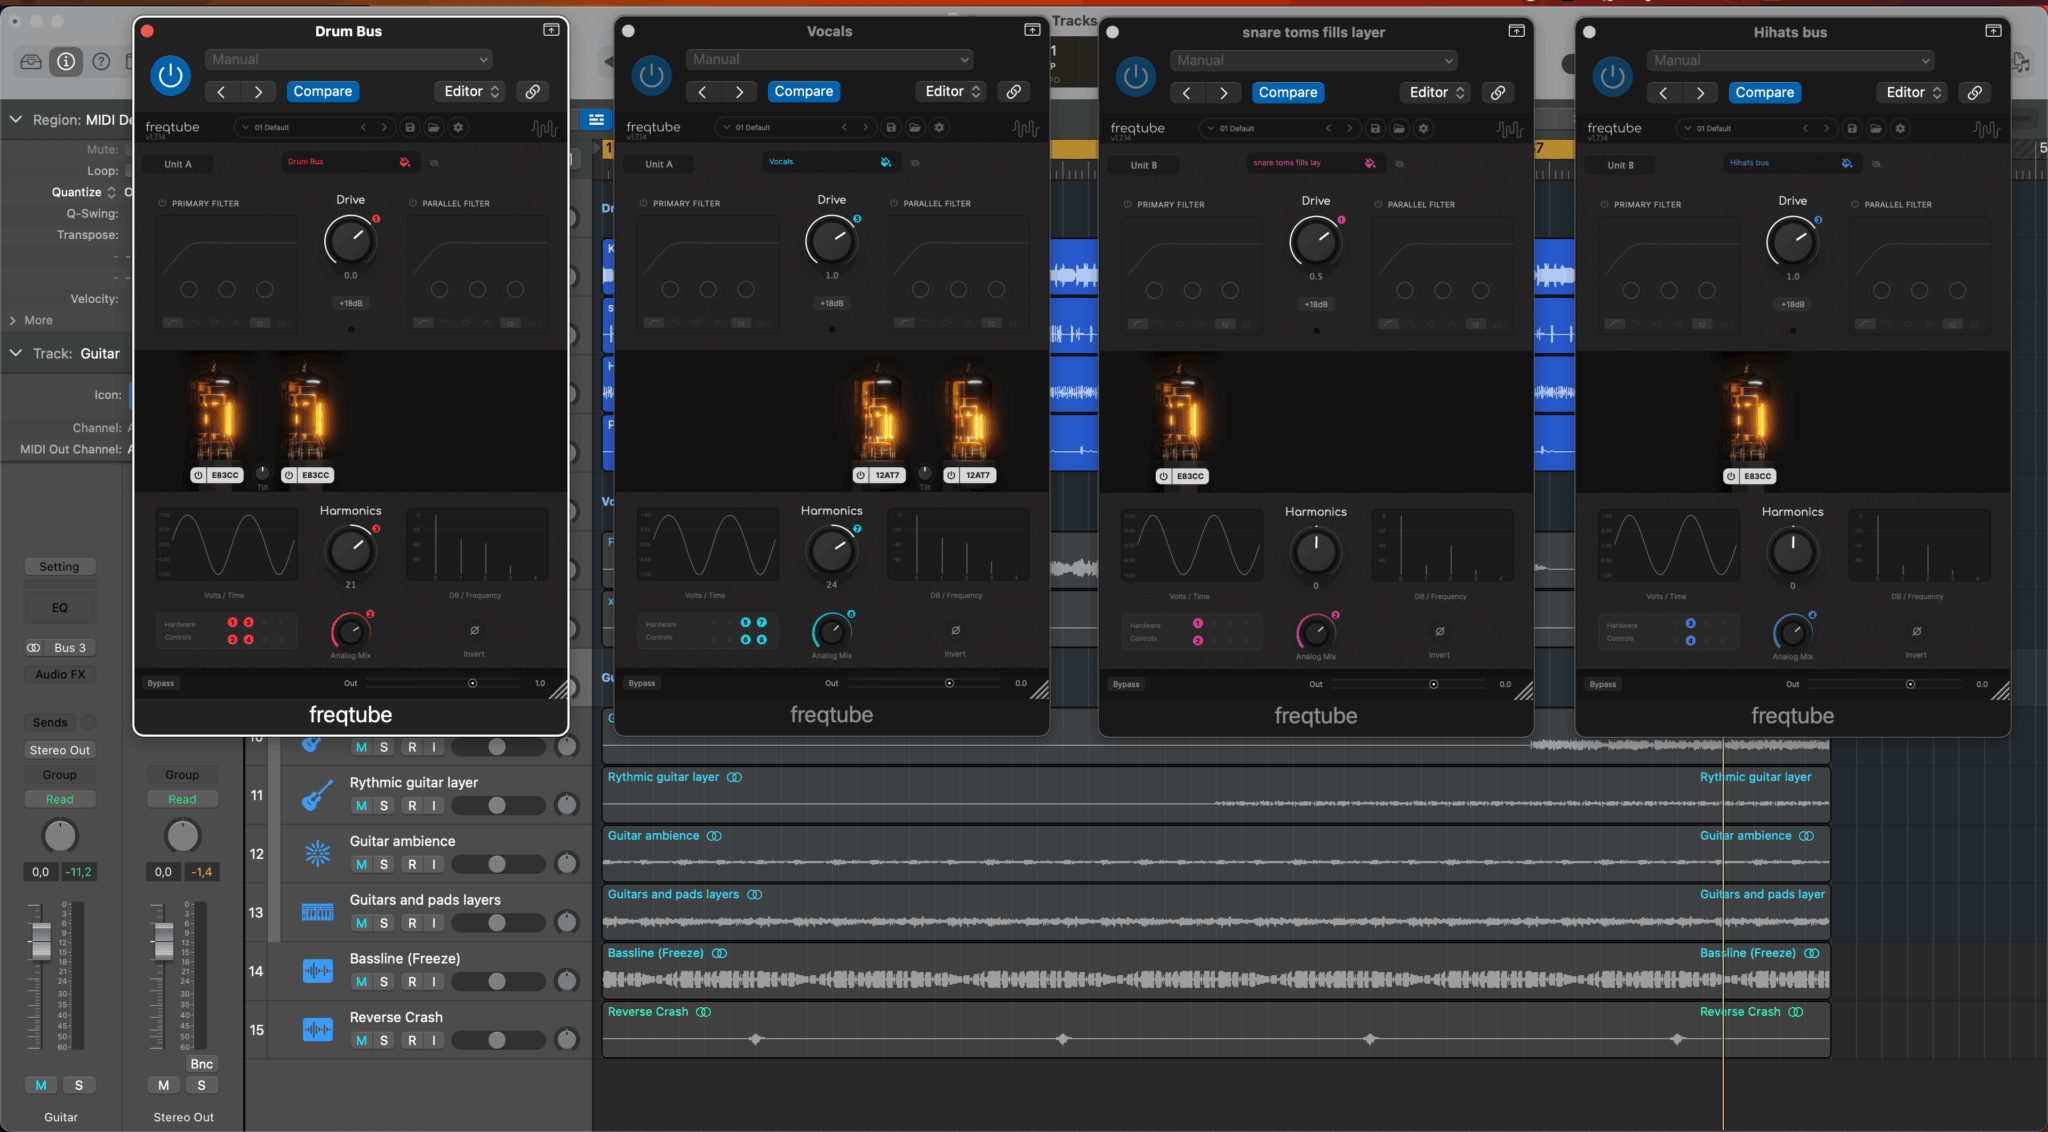Click Drive knob in Drum Bus plugin

click(350, 241)
